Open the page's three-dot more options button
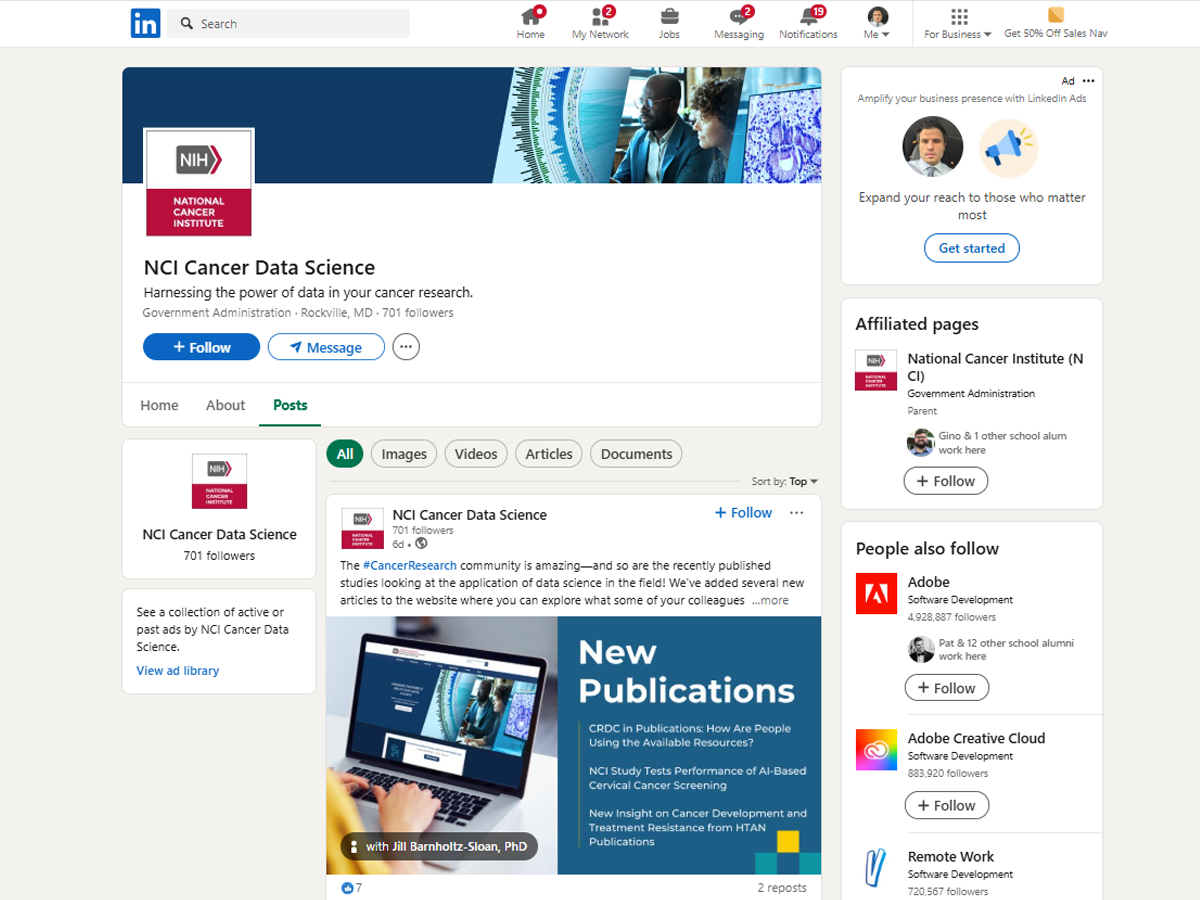The height and width of the screenshot is (900, 1200). (405, 347)
